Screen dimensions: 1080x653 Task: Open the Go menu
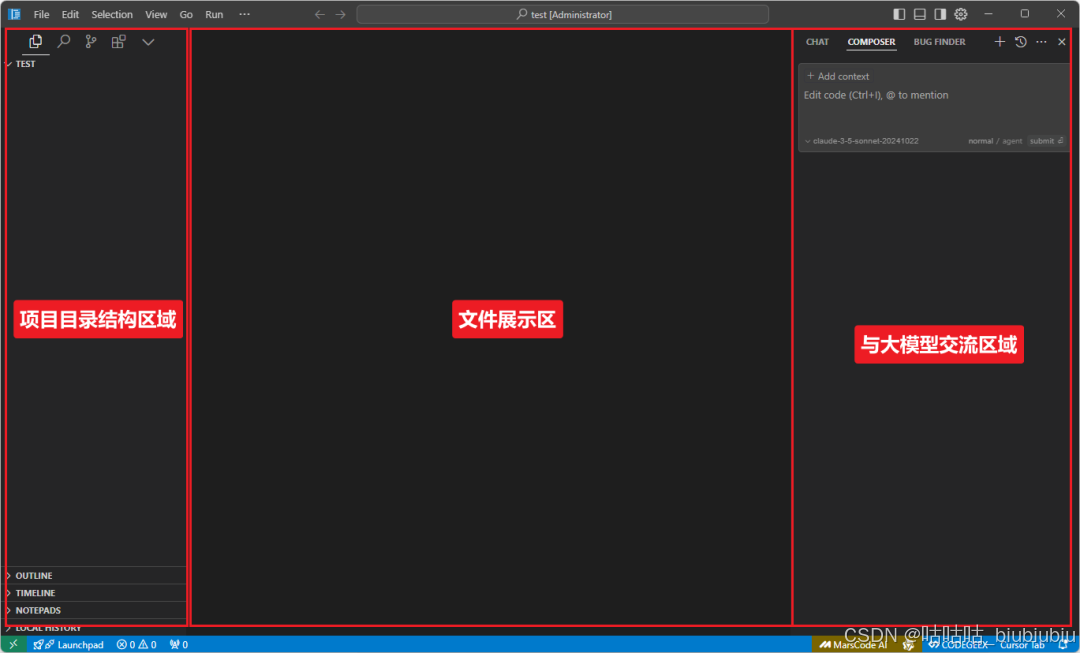186,14
